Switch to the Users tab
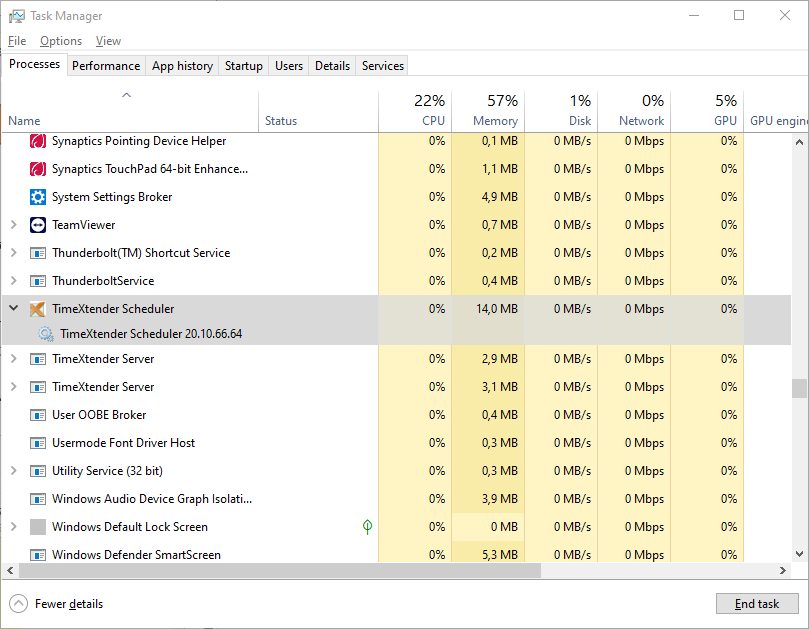This screenshot has width=809, height=629. 289,66
